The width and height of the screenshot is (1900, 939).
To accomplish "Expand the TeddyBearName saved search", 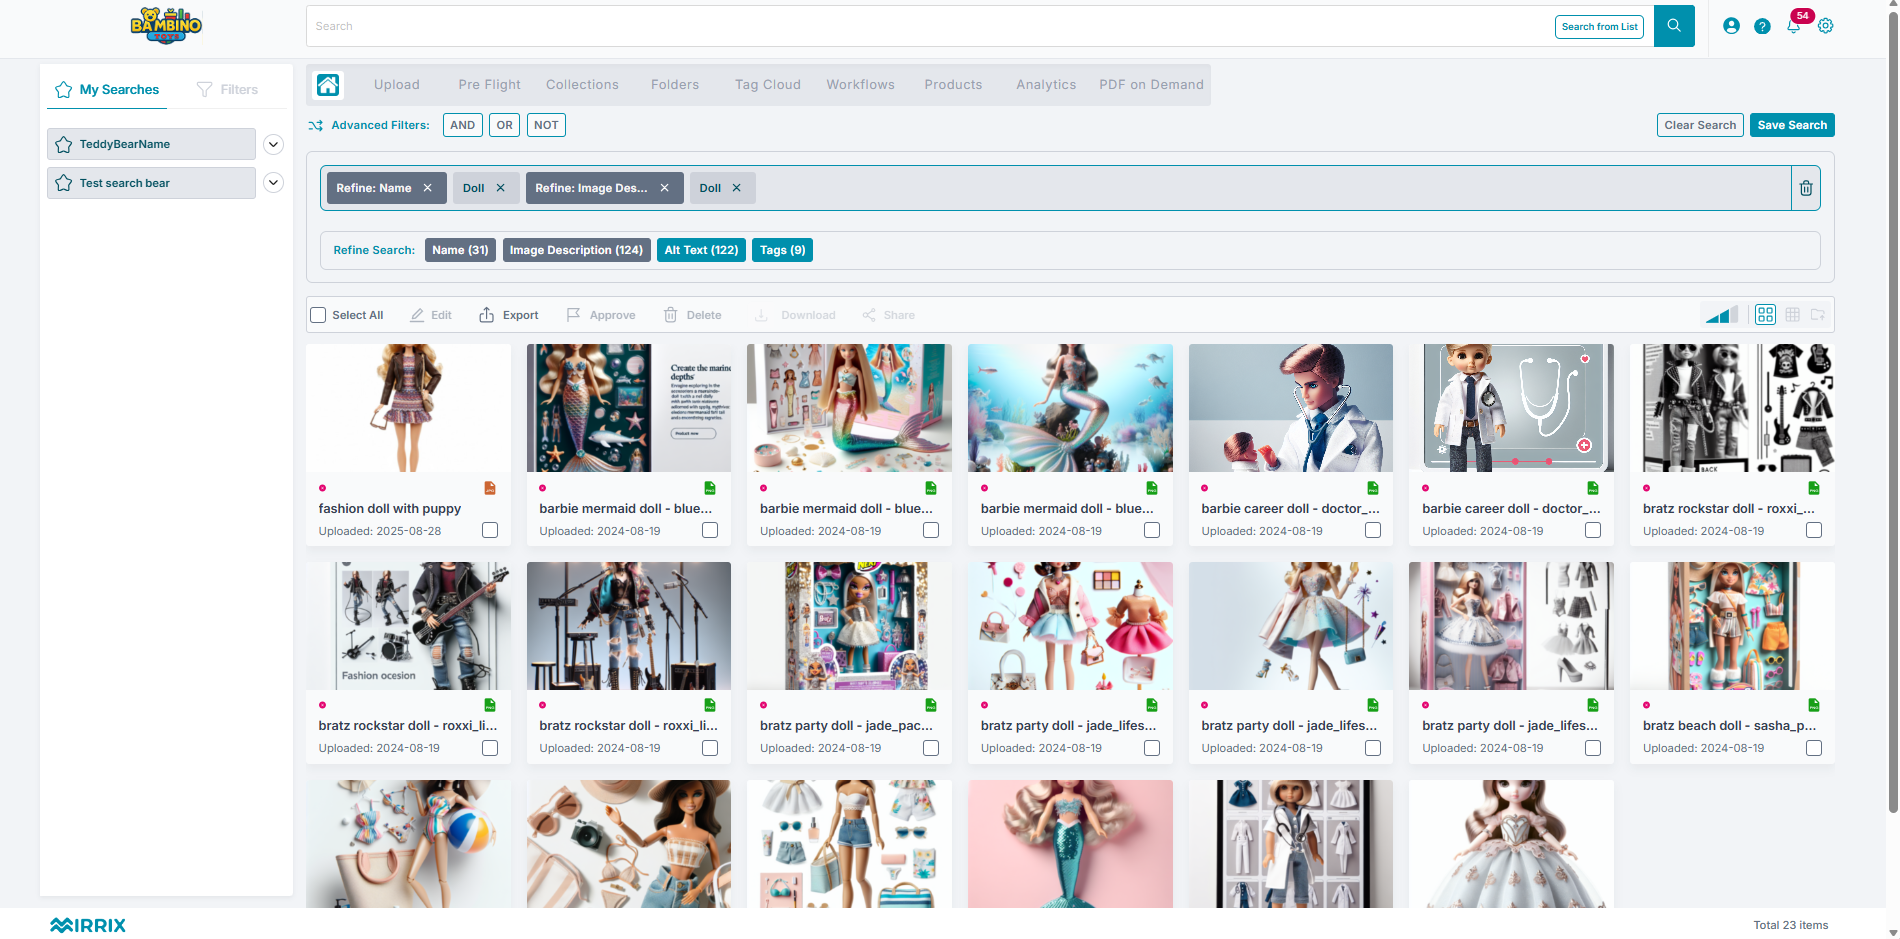I will tap(273, 144).
